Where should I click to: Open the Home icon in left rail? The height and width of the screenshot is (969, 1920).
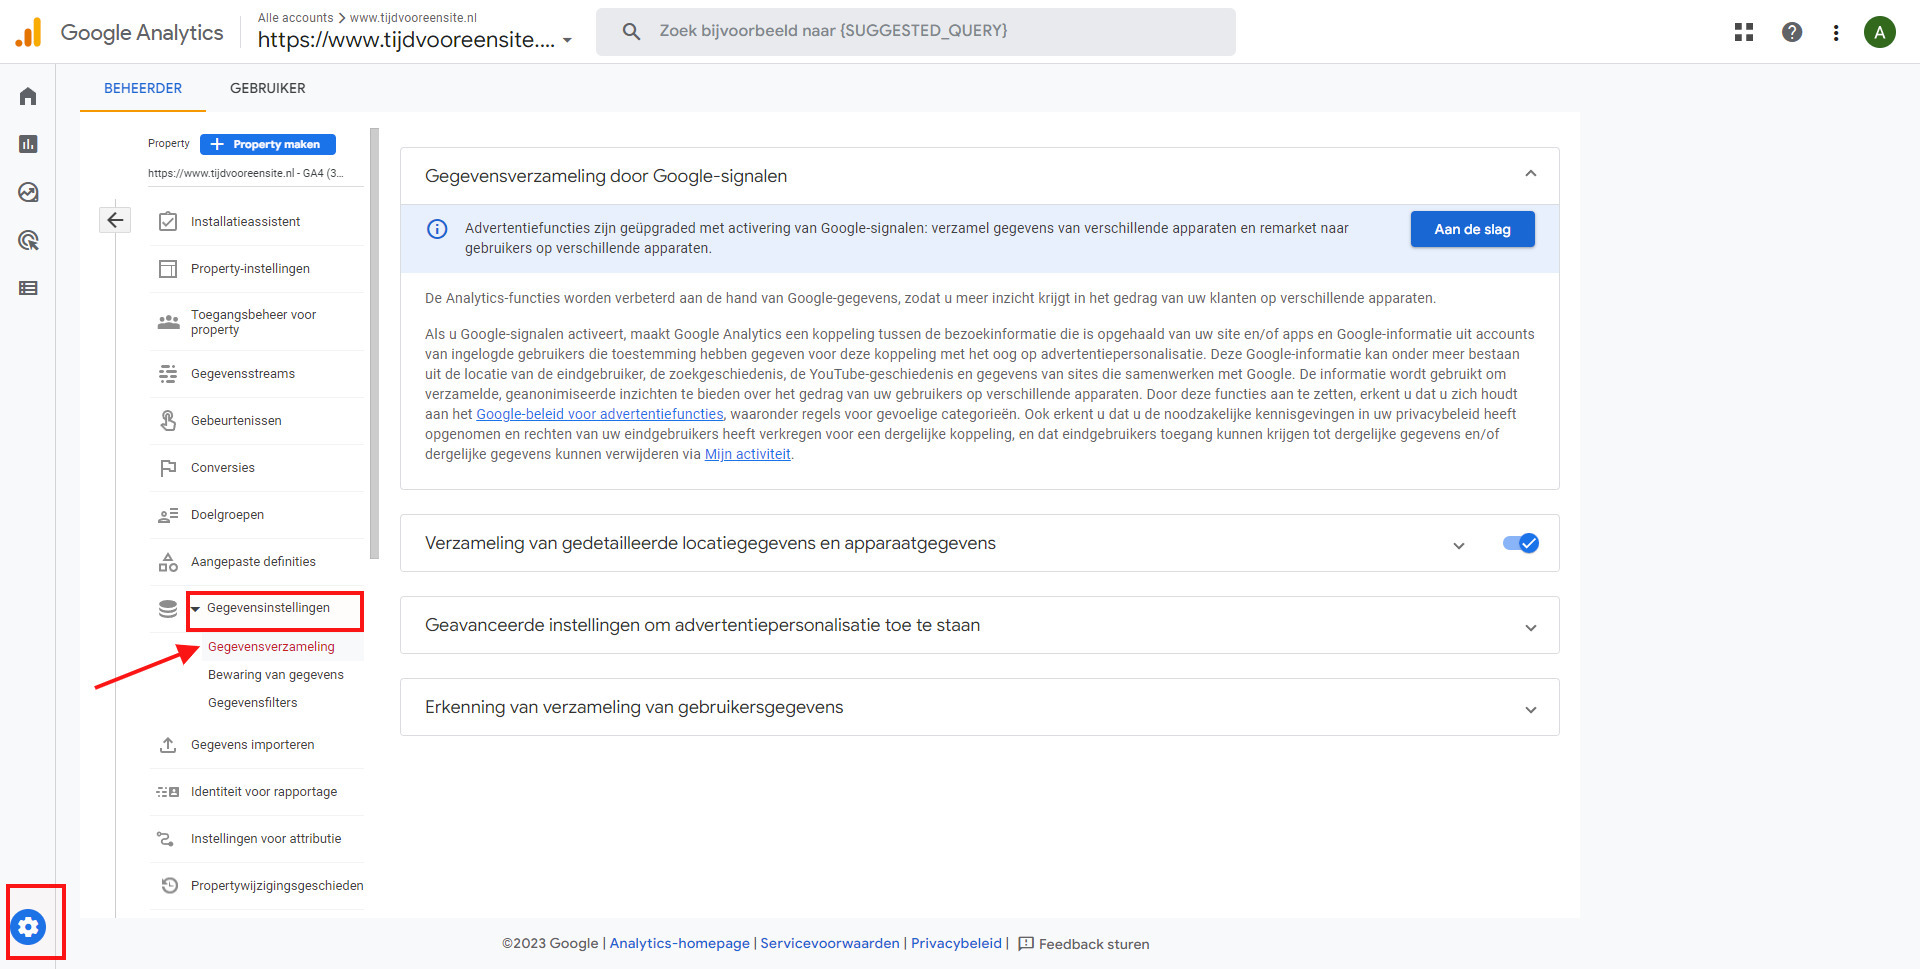pos(28,96)
